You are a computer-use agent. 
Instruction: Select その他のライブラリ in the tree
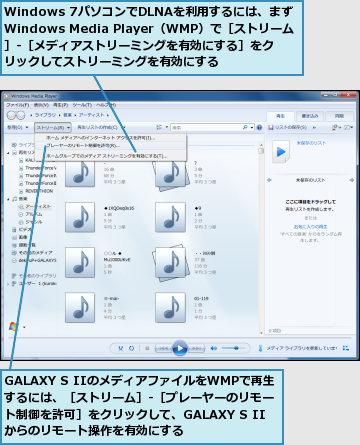pos(34,276)
